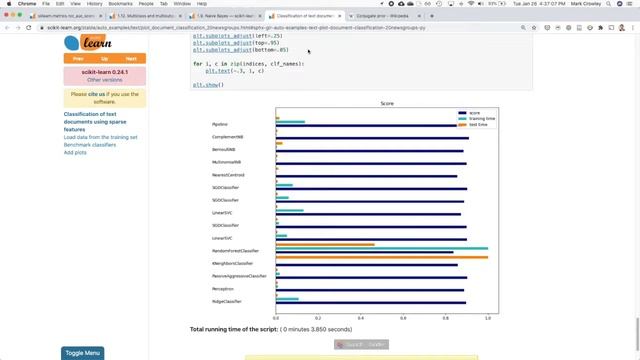Image resolution: width=640 pixels, height=360 pixels.
Task: Close the Conjugate prior Wikipedia tab
Action: (x=419, y=16)
